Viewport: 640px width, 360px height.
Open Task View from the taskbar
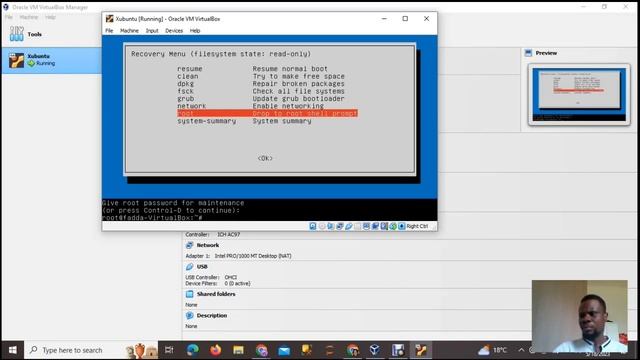pos(169,350)
